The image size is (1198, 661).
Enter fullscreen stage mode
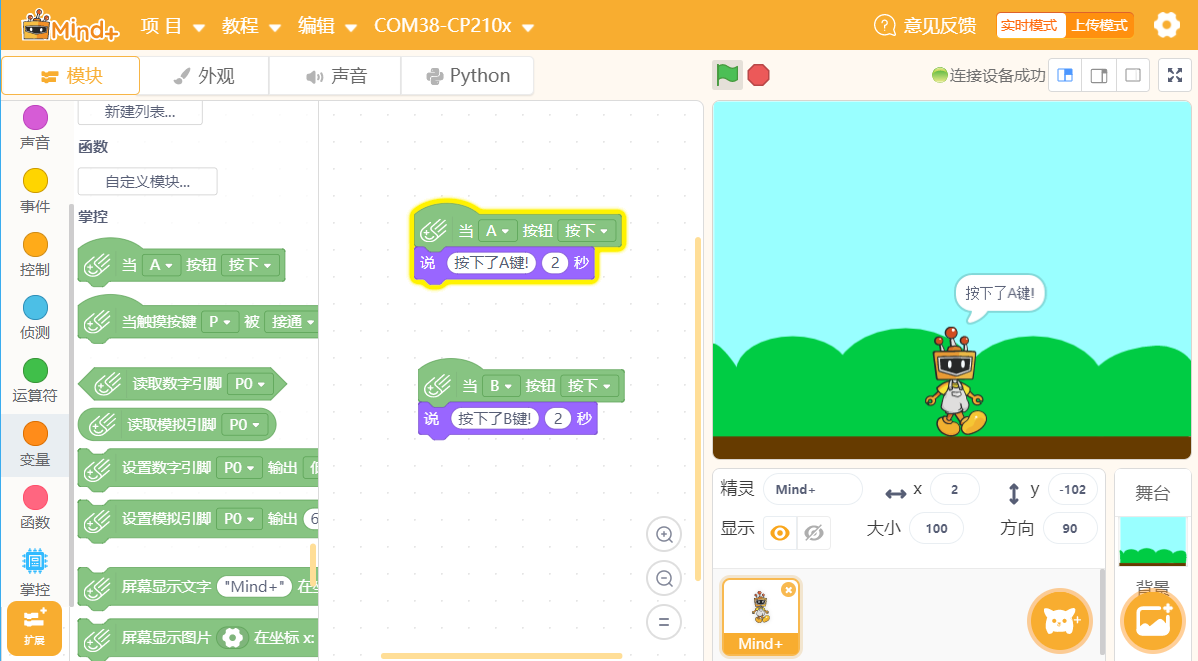(1175, 75)
